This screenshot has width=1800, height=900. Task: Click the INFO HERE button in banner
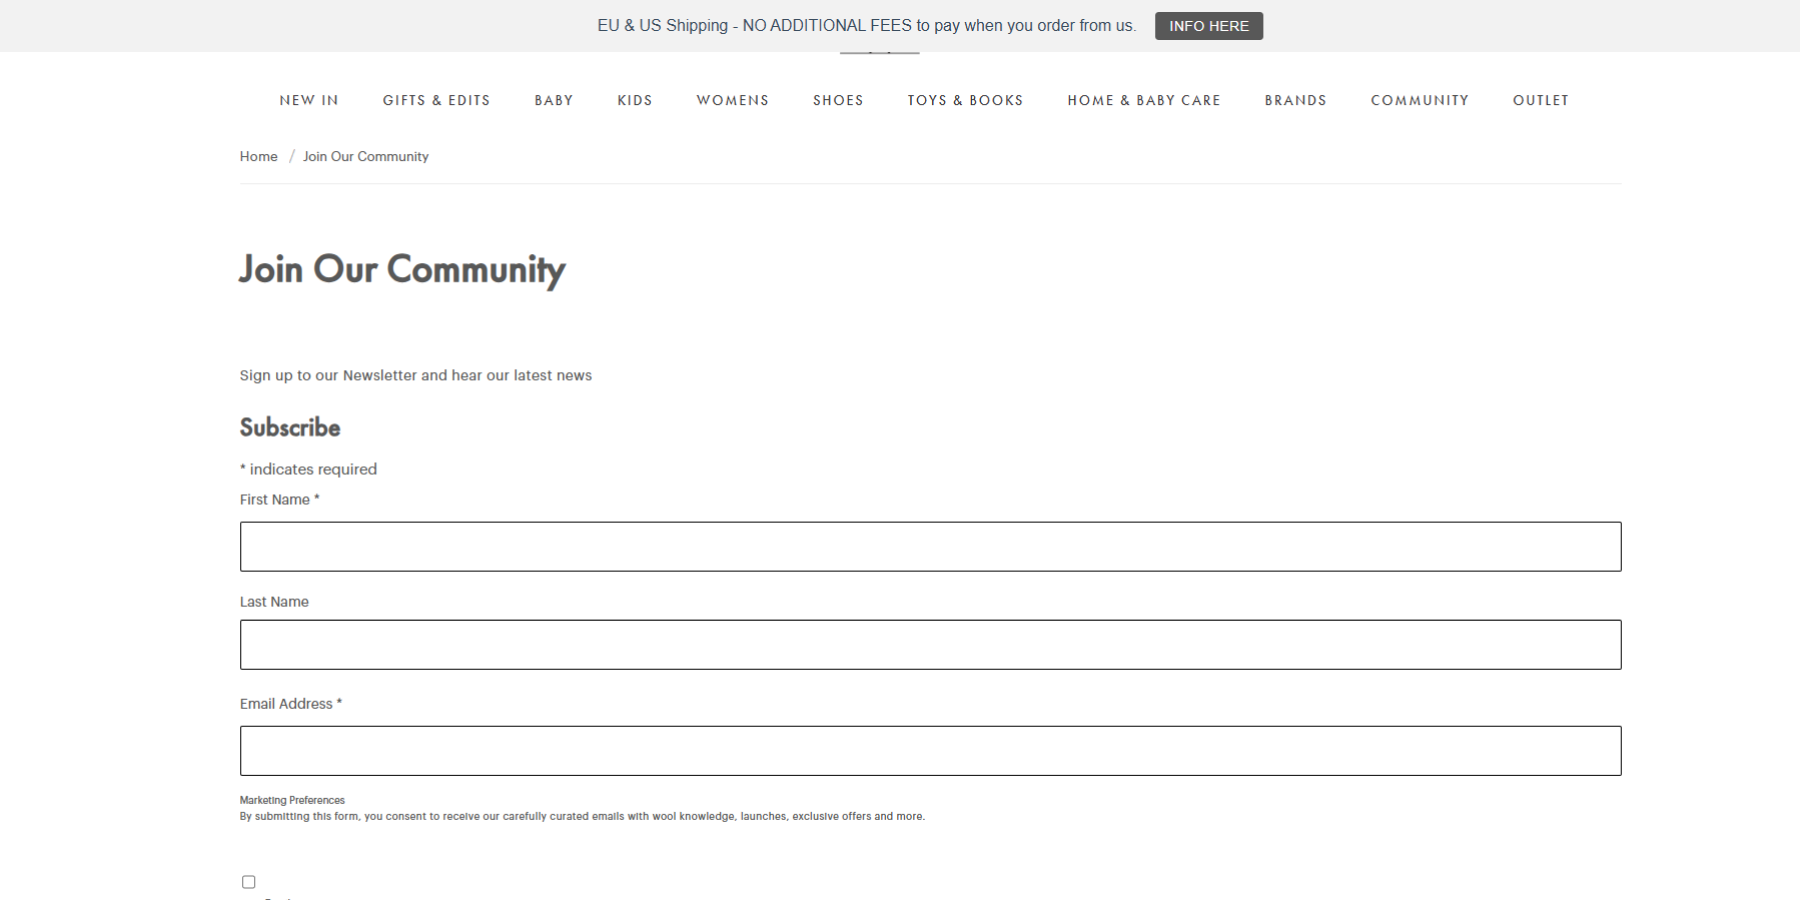click(x=1208, y=26)
